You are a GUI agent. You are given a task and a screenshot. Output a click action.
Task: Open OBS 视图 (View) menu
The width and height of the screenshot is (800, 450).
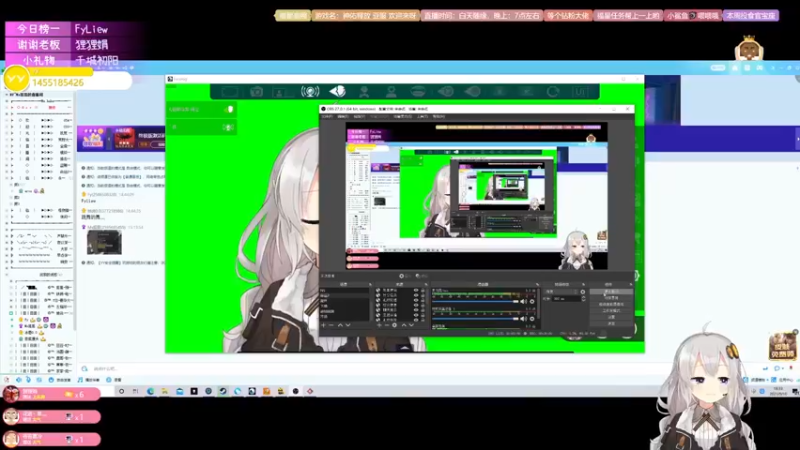tap(359, 117)
